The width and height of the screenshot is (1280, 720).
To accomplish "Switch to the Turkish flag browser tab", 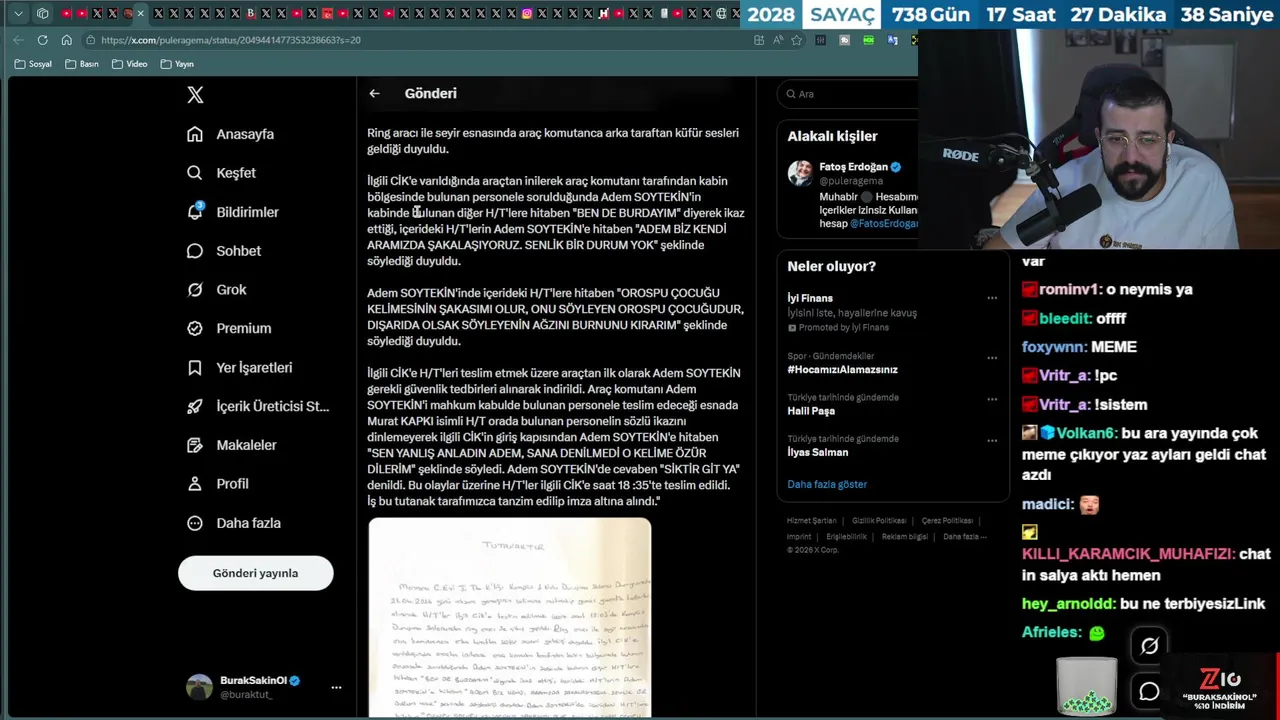I will 327,14.
